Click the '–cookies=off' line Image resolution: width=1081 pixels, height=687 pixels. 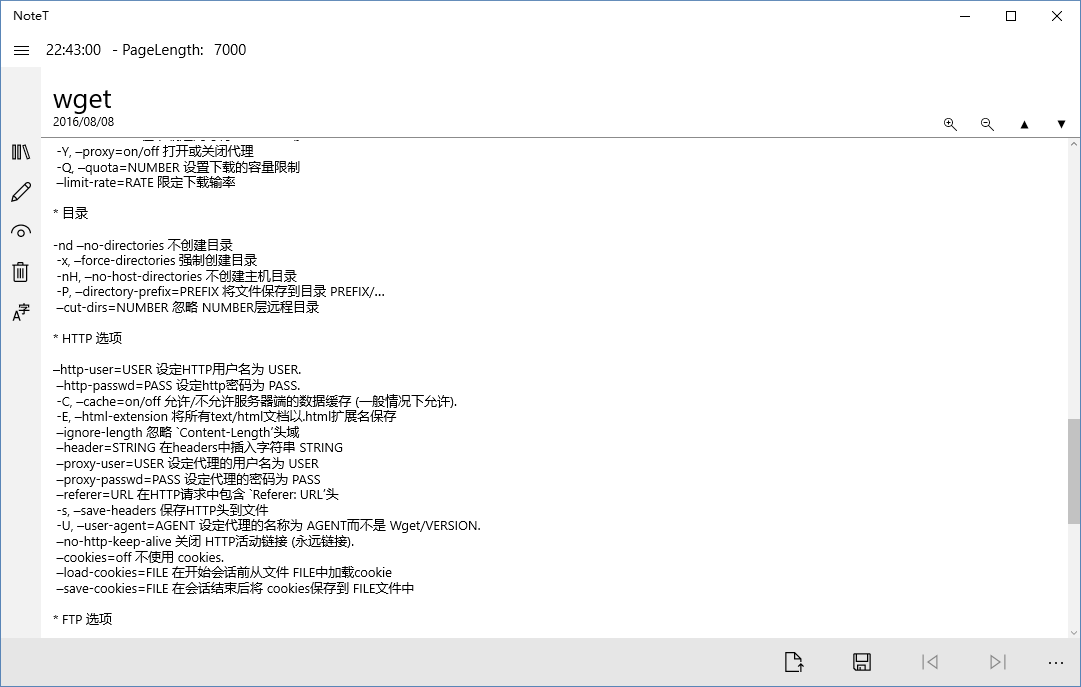tap(141, 557)
